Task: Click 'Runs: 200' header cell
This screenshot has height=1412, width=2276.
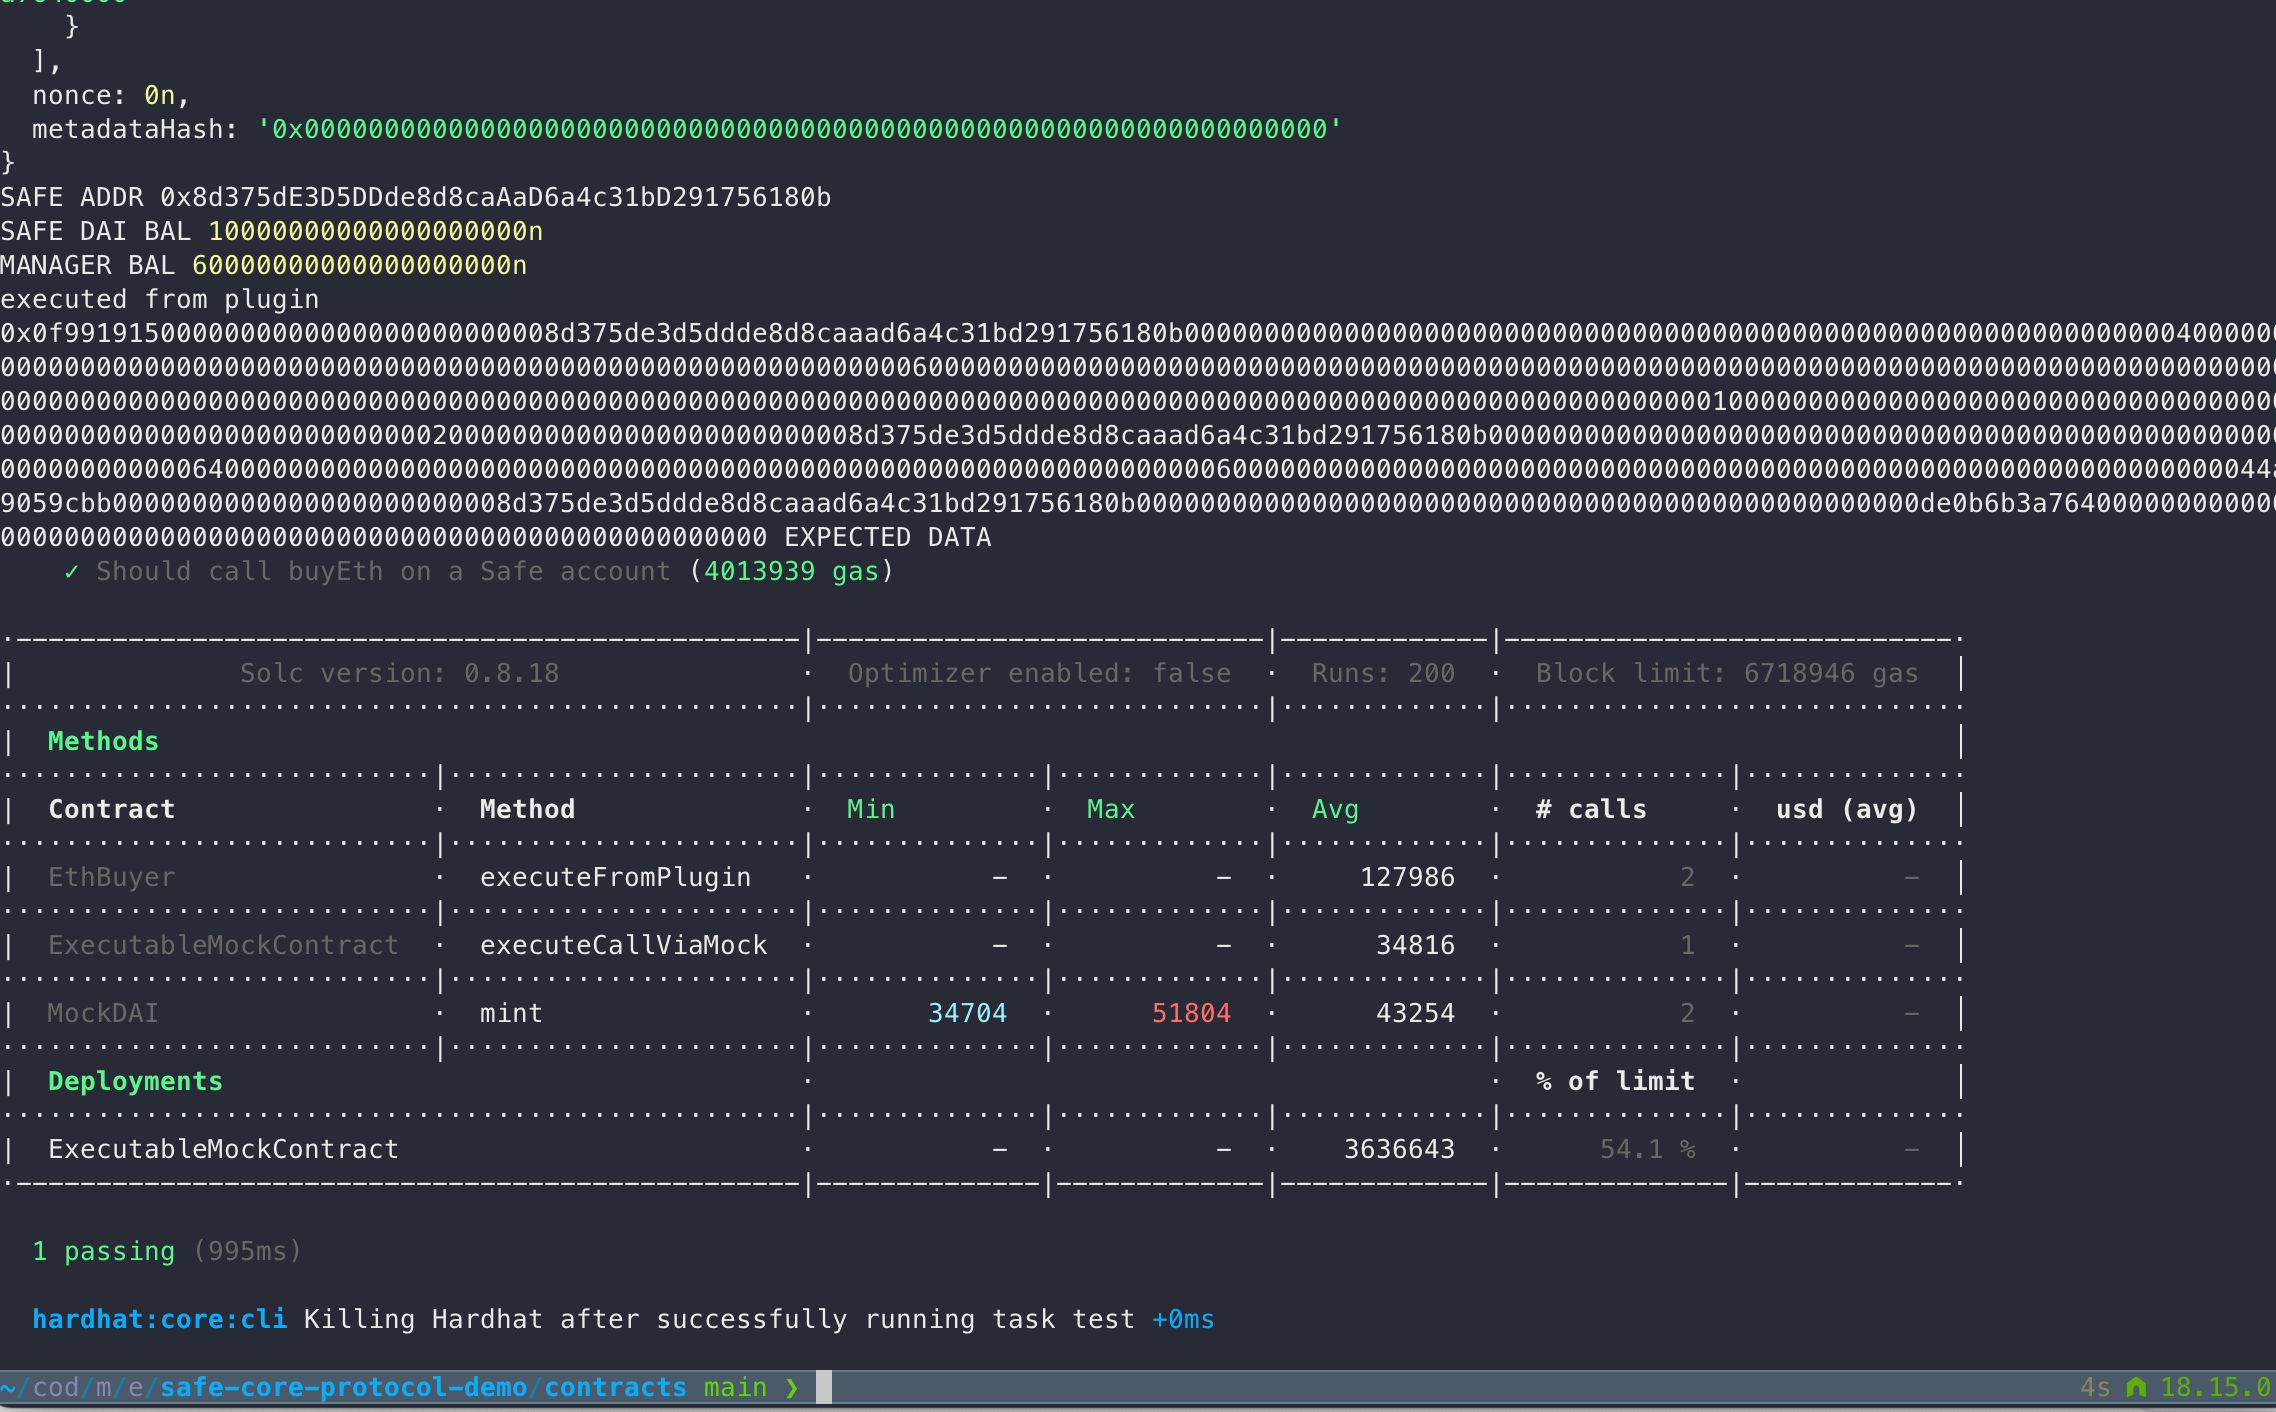Action: coord(1384,673)
